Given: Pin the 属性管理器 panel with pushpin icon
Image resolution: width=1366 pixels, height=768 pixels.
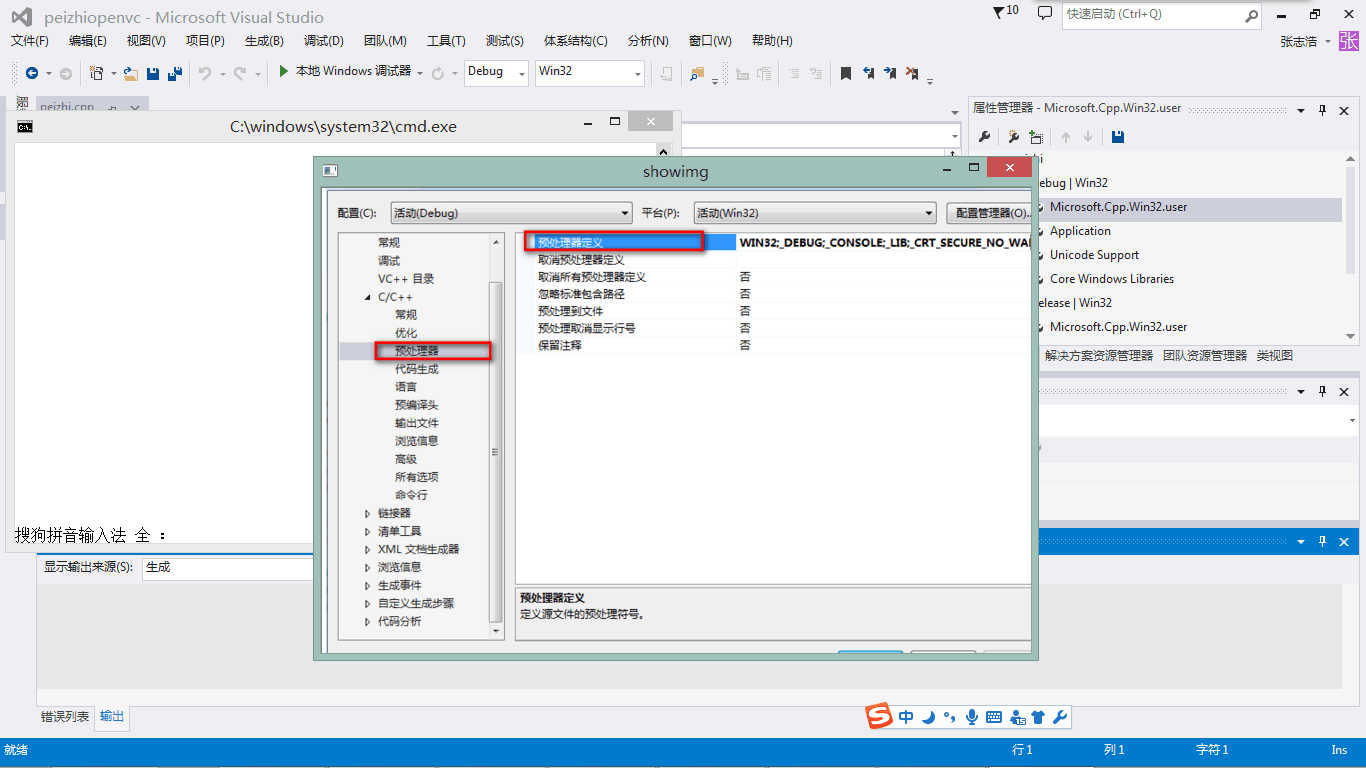Looking at the screenshot, I should pyautogui.click(x=1322, y=110).
